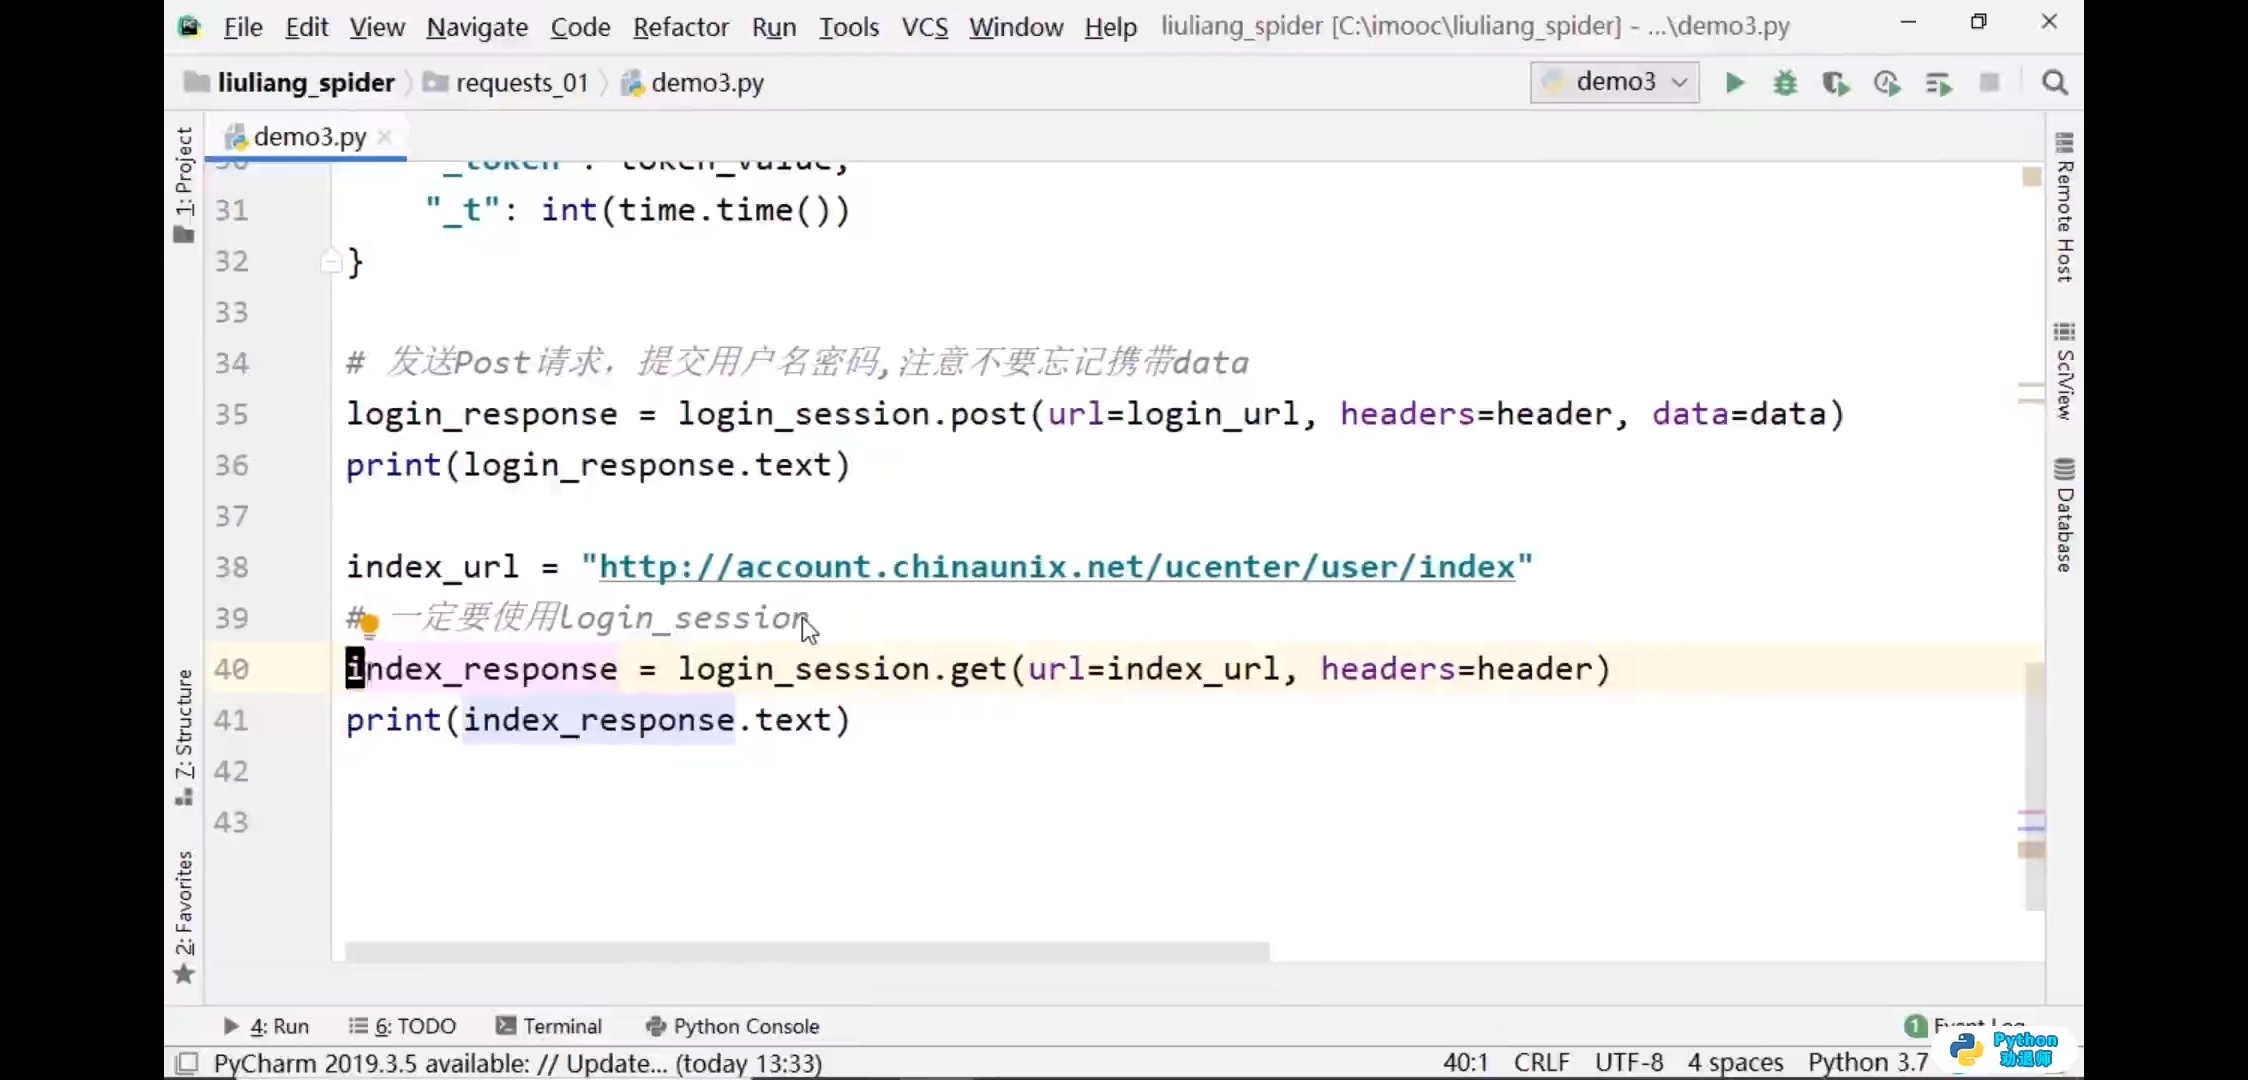Toggle the Structure side panel
The width and height of the screenshot is (2248, 1080).
(184, 735)
